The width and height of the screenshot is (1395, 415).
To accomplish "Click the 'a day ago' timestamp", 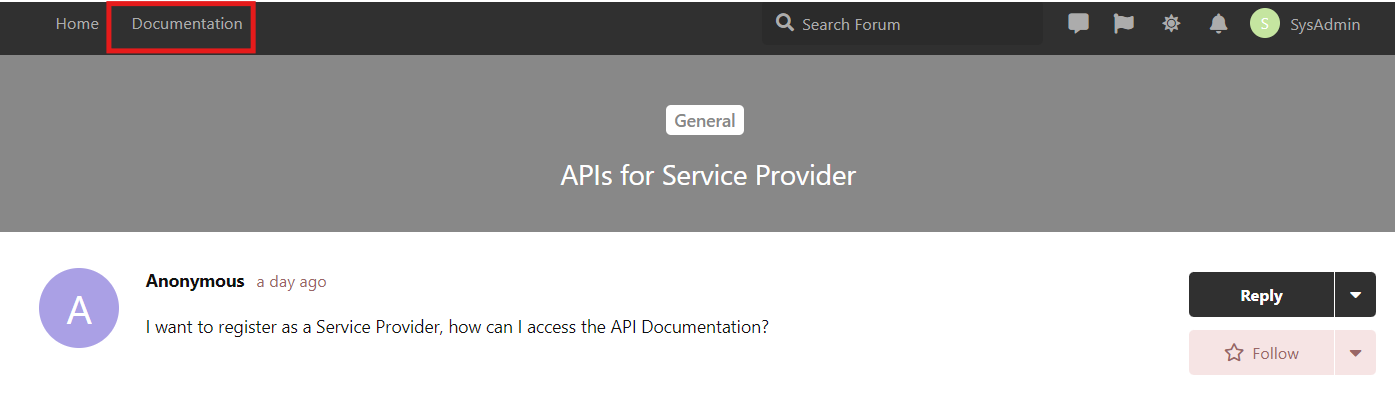I will click(291, 282).
